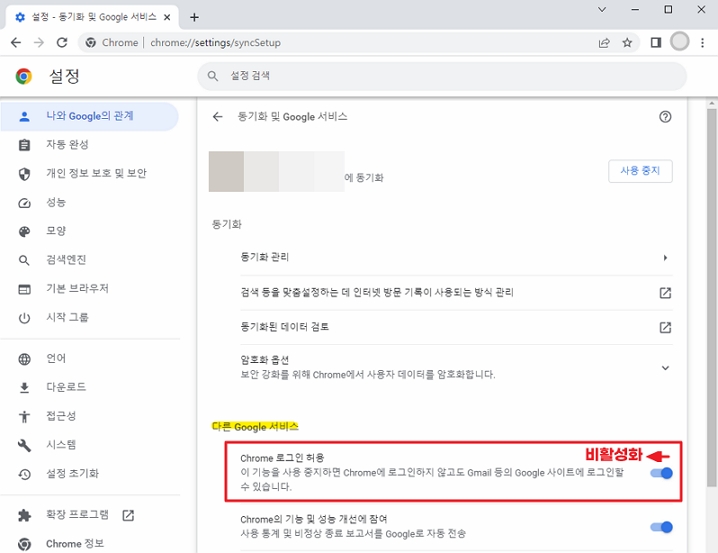The width and height of the screenshot is (718, 553).
Task: Open the side panel icon
Action: (656, 43)
